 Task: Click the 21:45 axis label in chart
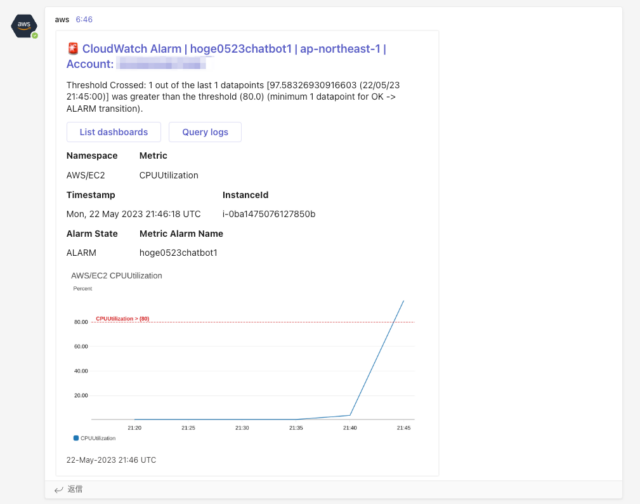pos(404,428)
